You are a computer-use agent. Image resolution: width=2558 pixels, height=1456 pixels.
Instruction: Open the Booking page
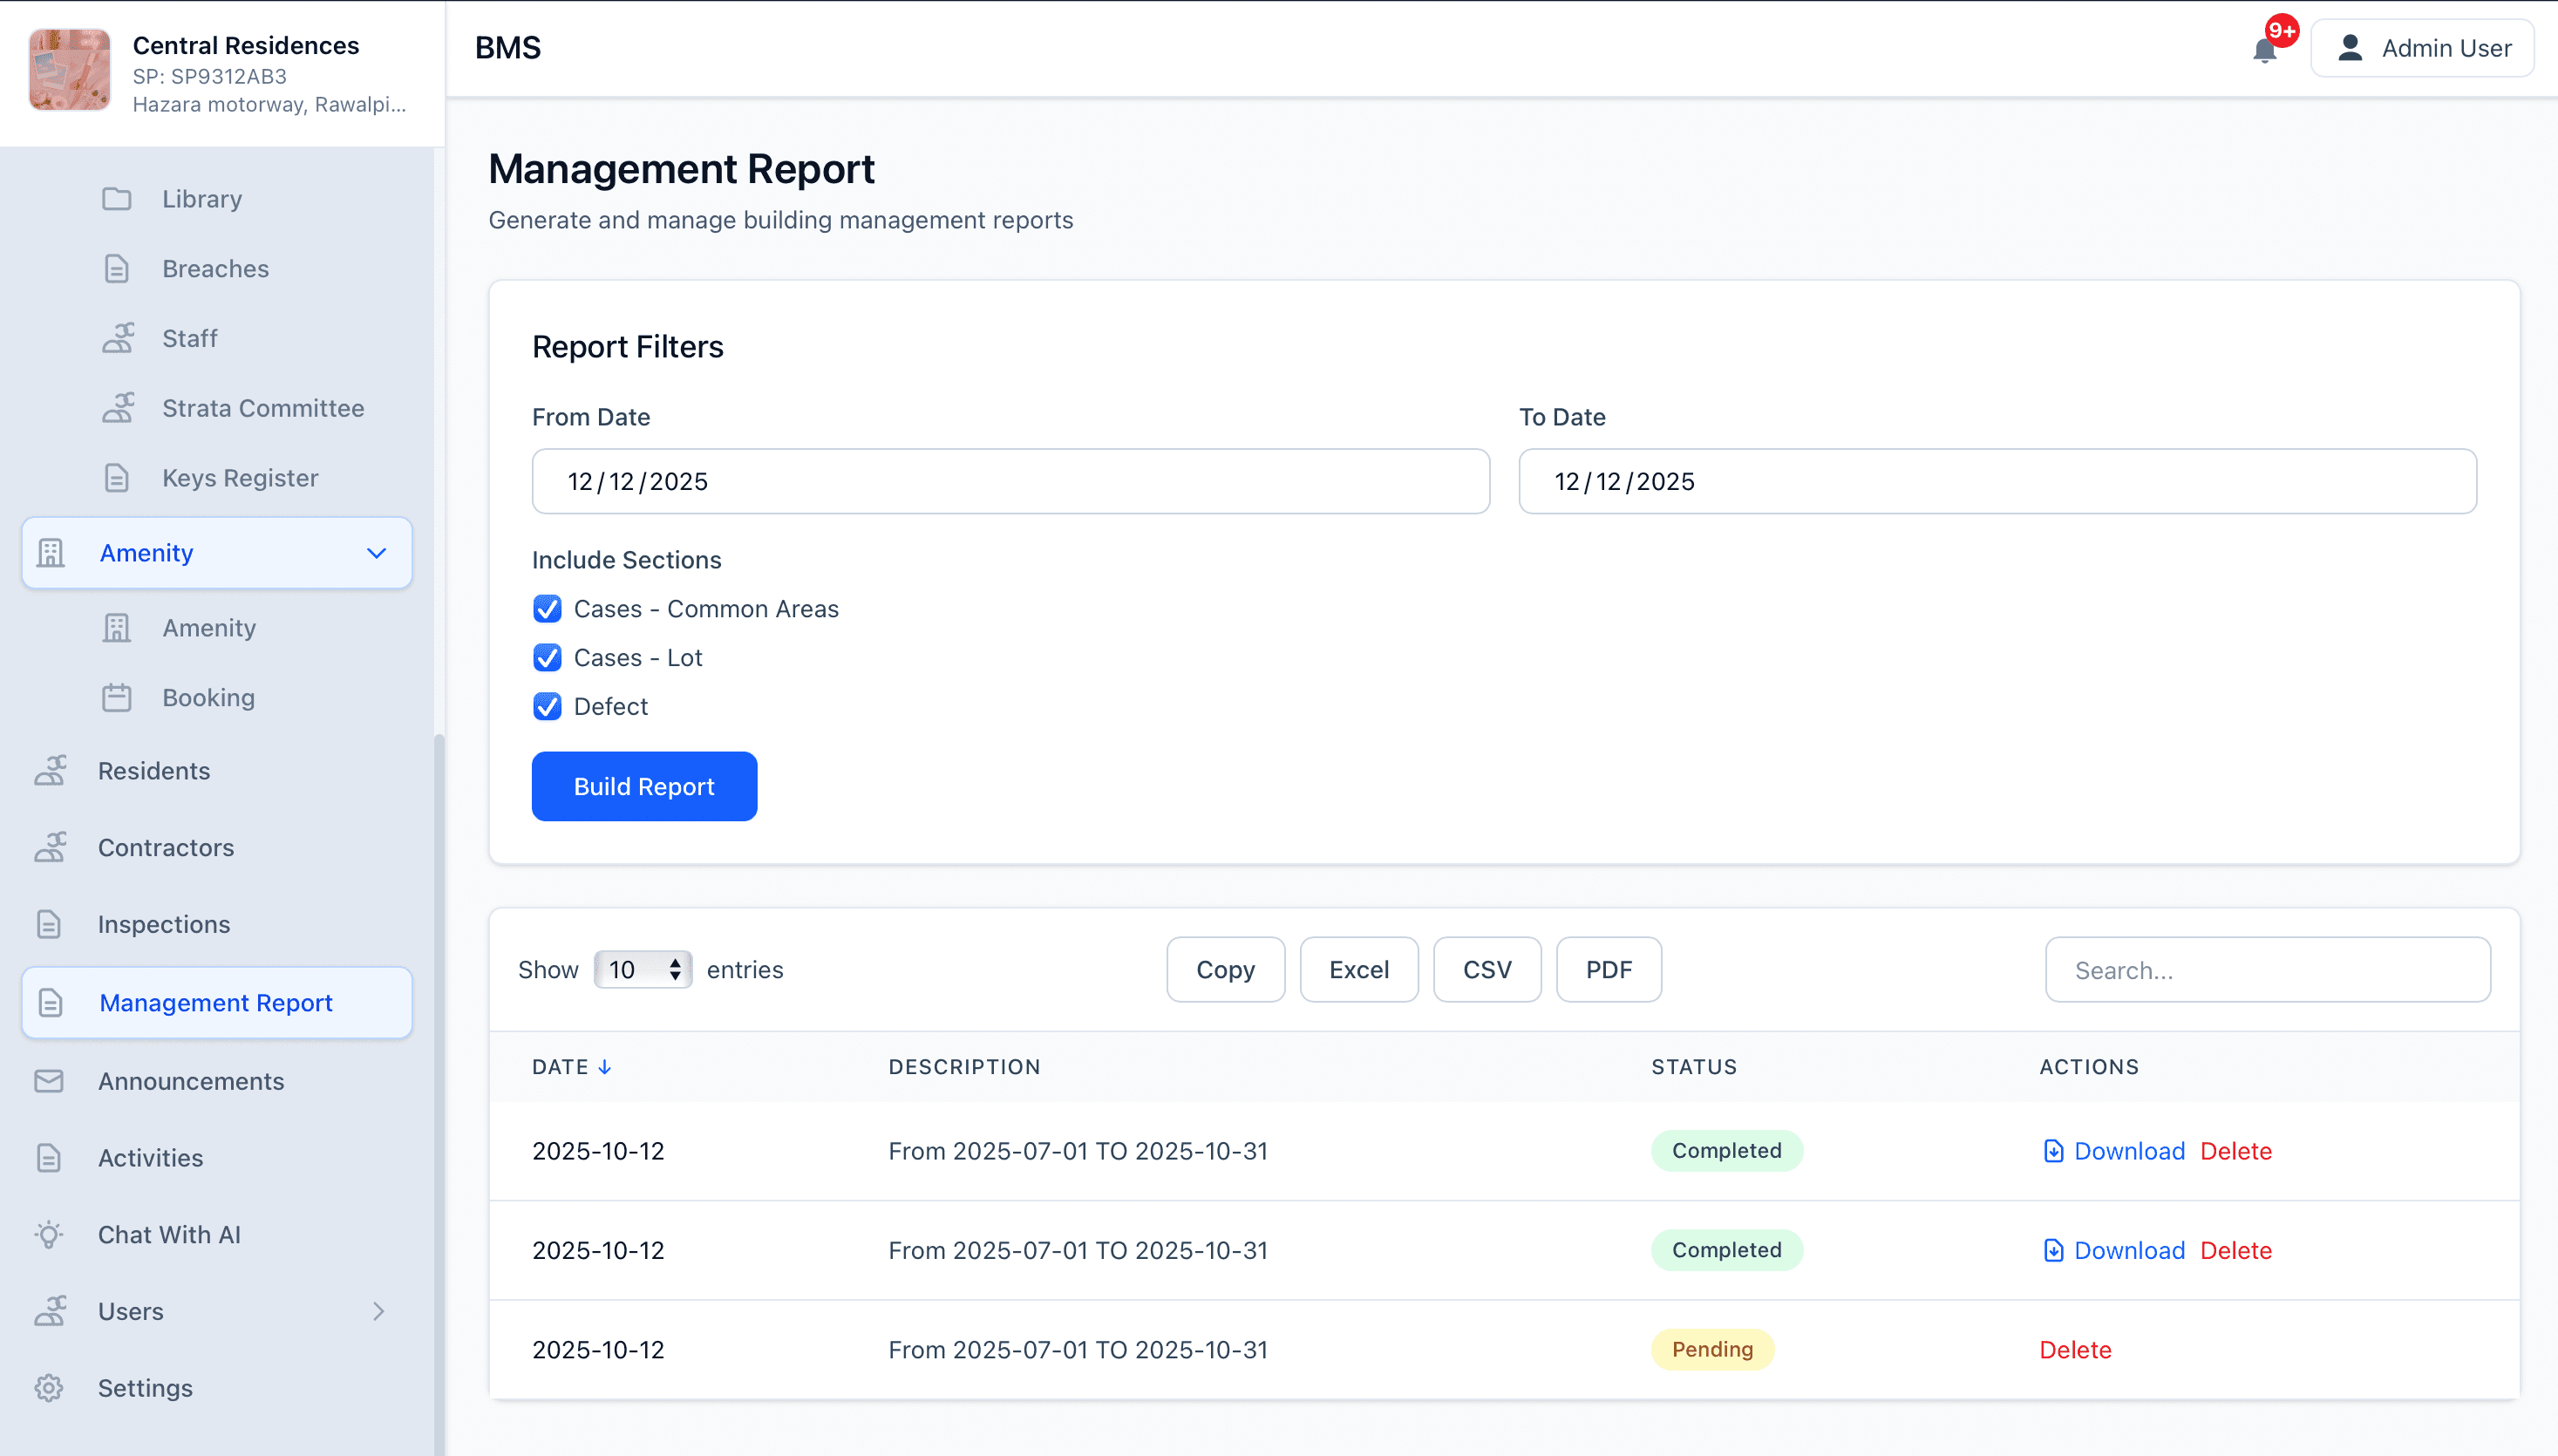click(x=208, y=698)
